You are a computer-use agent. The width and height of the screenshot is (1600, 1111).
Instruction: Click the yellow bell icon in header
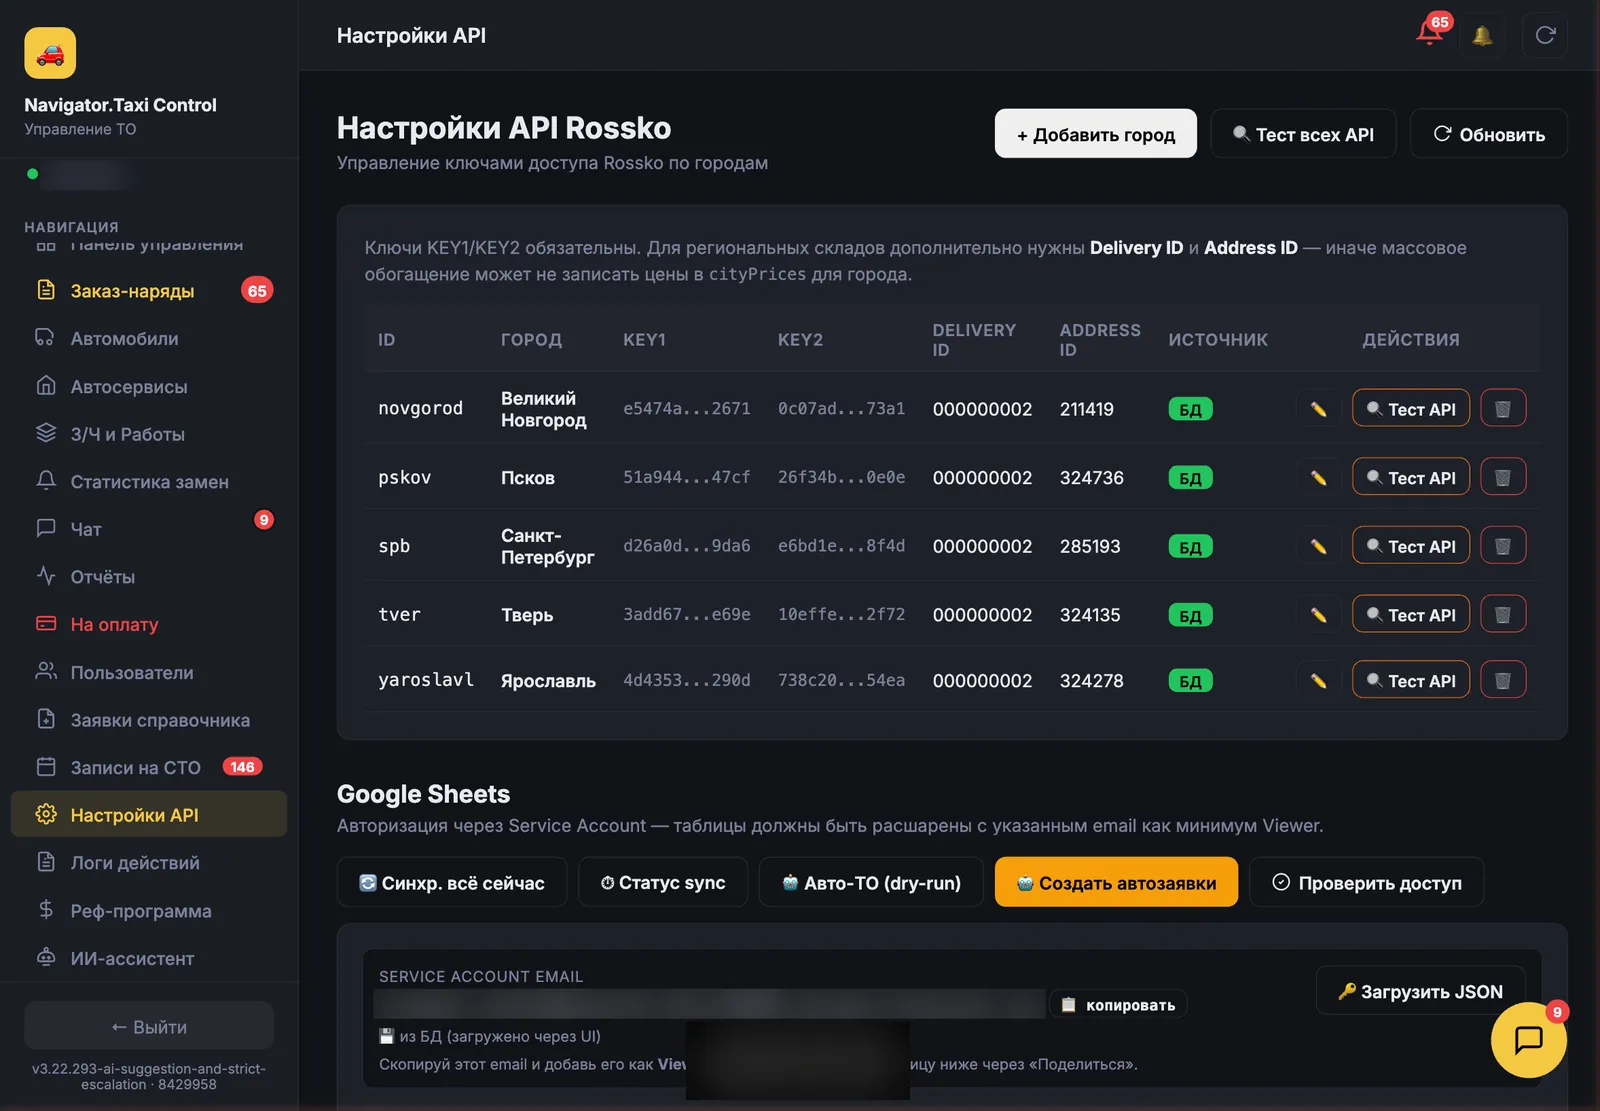(1482, 36)
